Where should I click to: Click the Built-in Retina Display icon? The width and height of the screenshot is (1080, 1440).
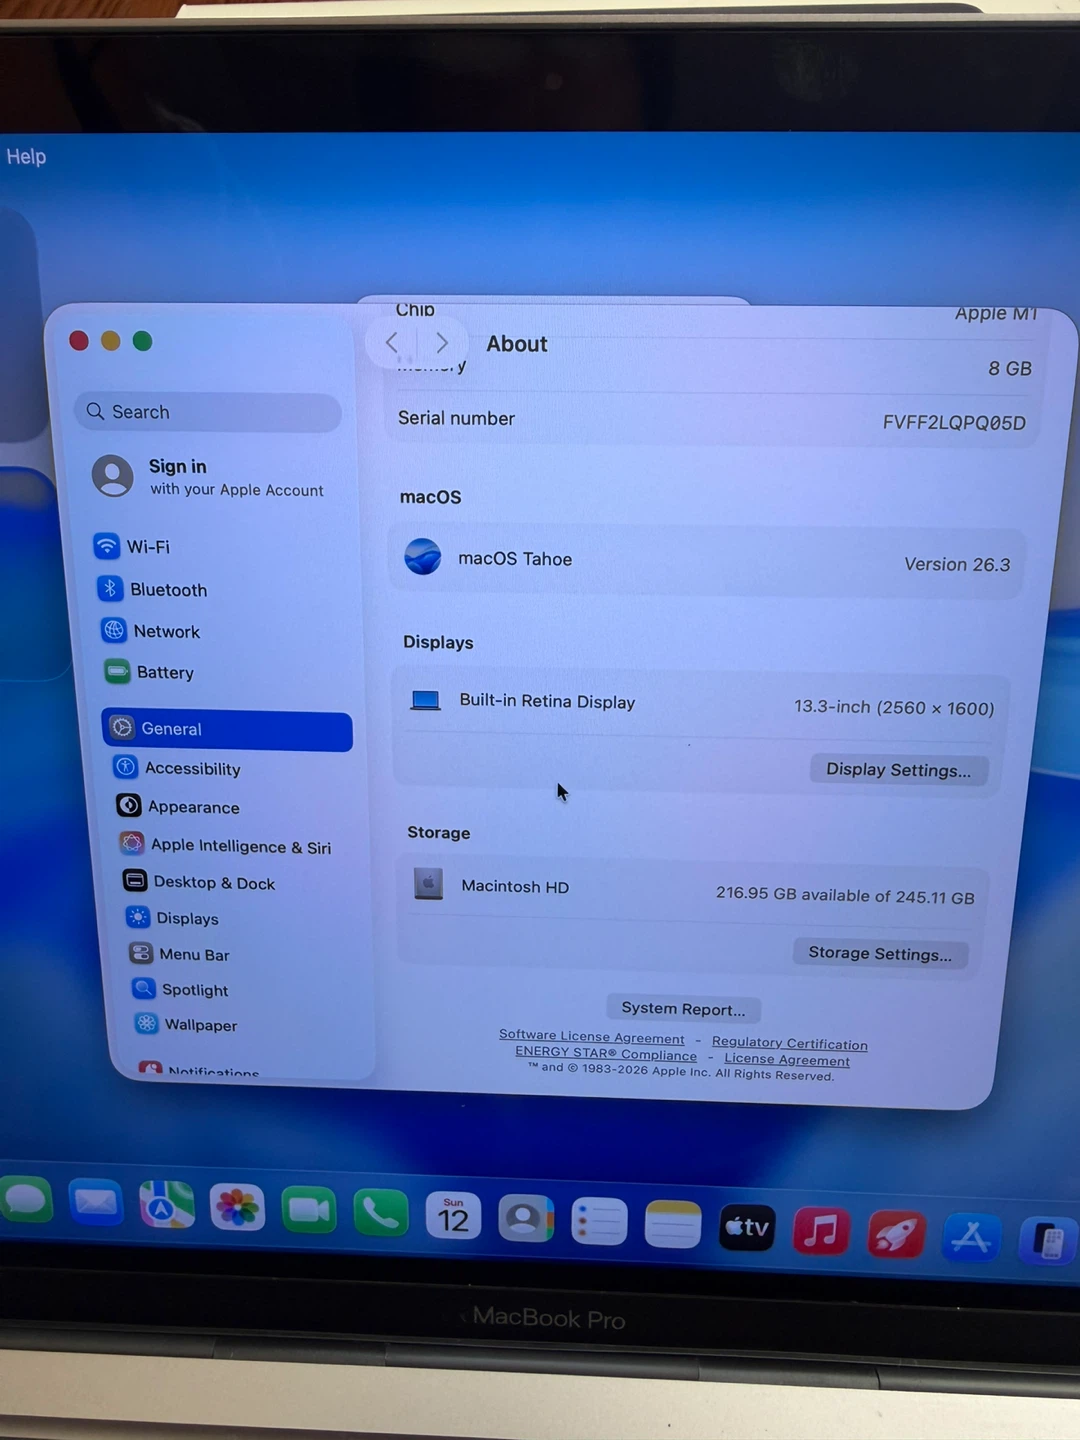click(x=426, y=700)
